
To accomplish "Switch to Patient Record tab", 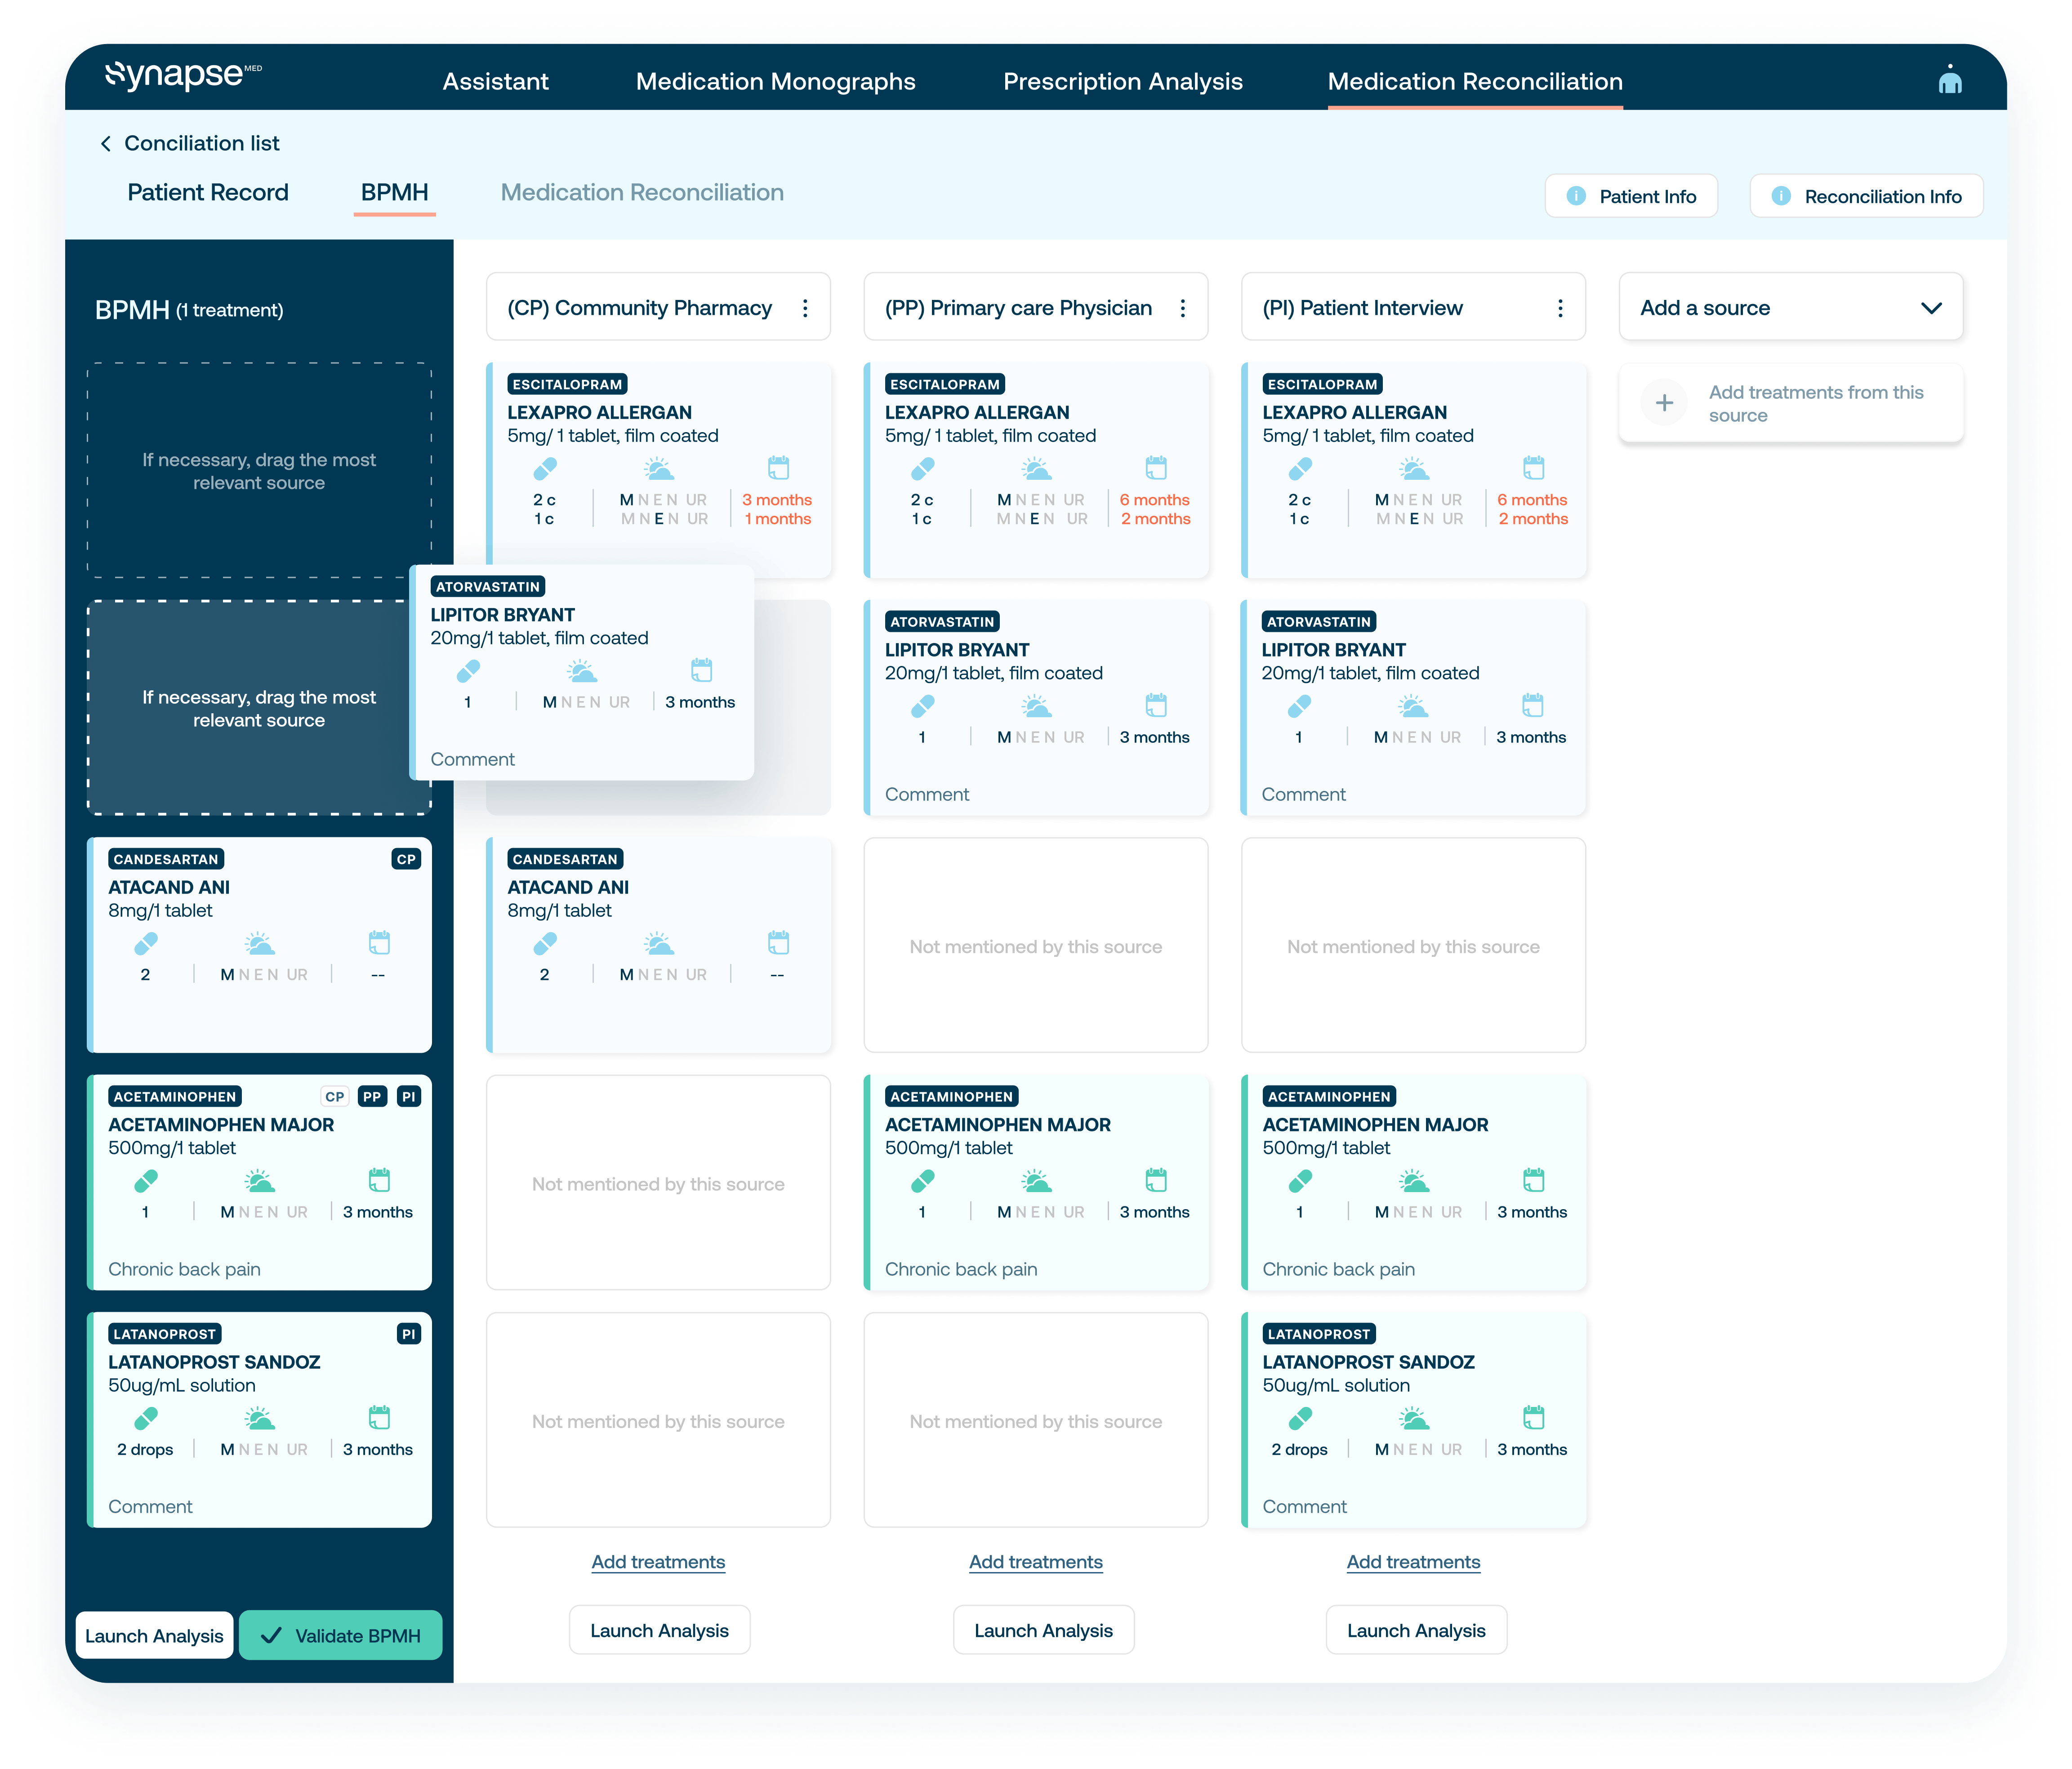I will coord(208,192).
